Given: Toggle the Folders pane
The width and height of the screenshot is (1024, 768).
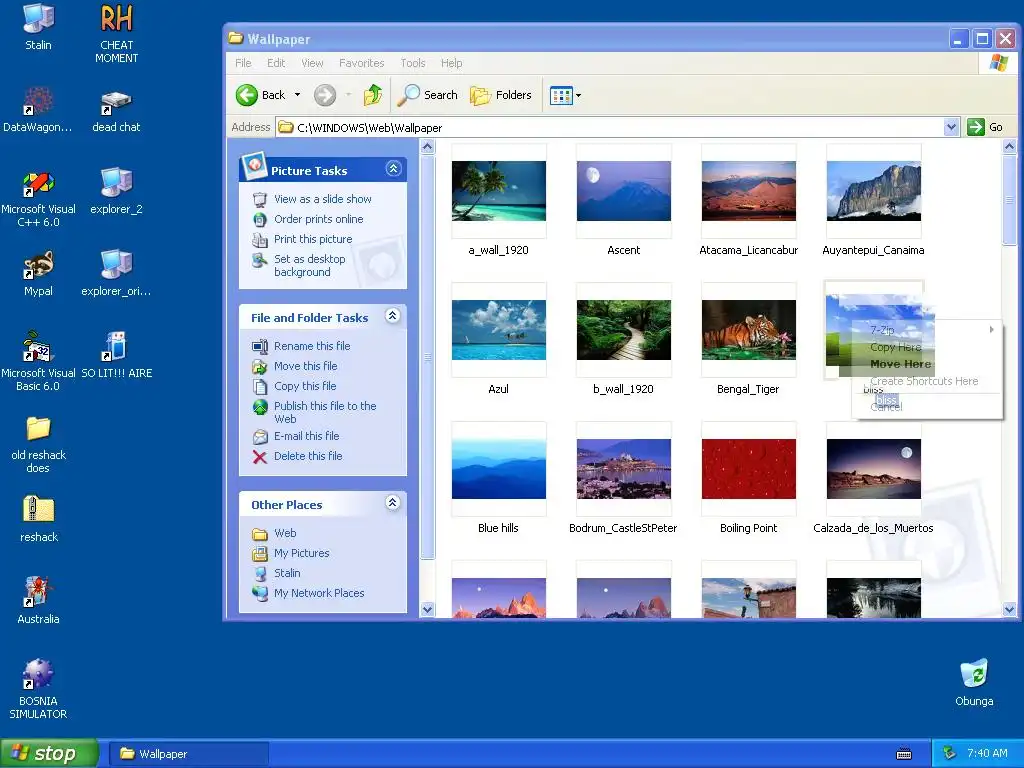Looking at the screenshot, I should coord(501,95).
